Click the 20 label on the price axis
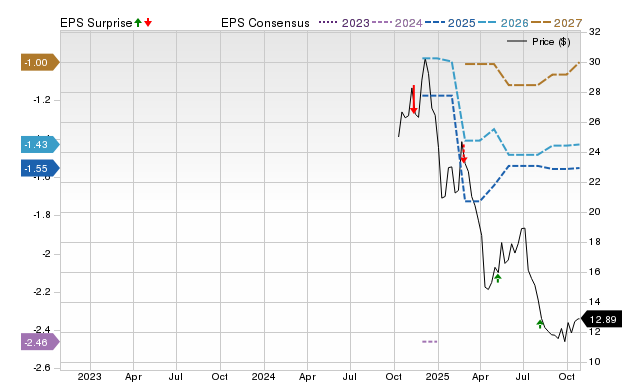This screenshot has width=640, height=382. coord(595,212)
